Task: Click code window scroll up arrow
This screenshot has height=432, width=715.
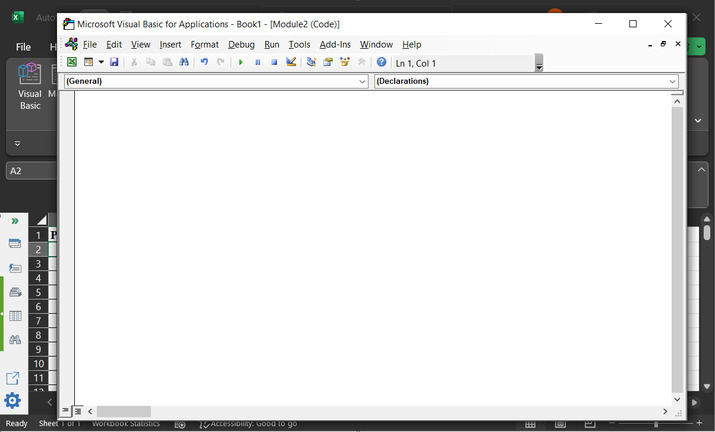Action: 677,102
